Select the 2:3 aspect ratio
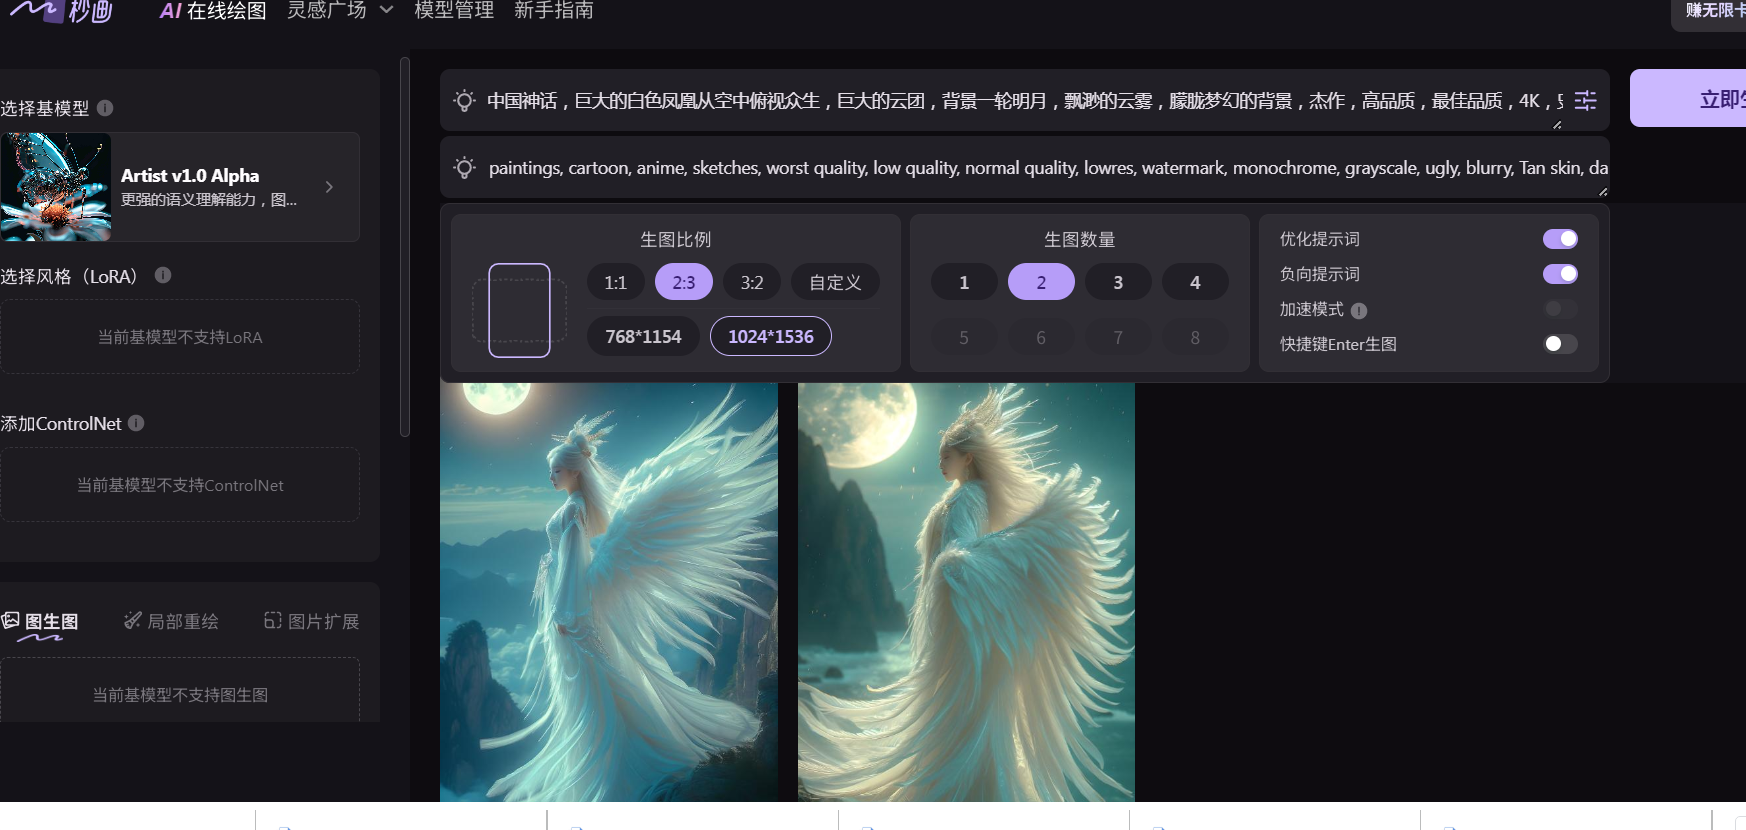The width and height of the screenshot is (1746, 830). click(684, 282)
